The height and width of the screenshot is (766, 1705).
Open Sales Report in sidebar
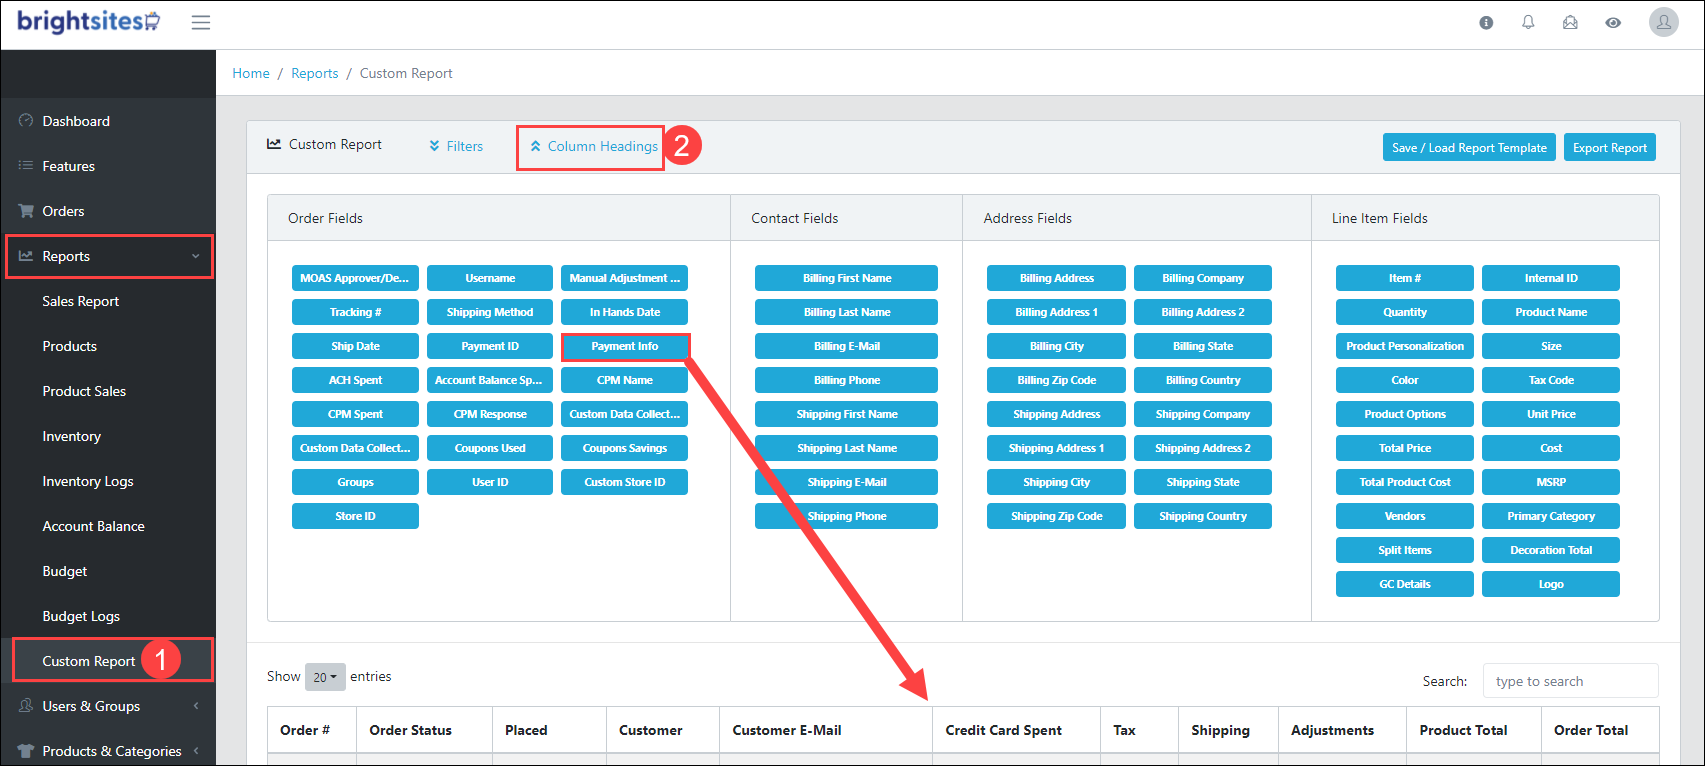click(x=80, y=301)
